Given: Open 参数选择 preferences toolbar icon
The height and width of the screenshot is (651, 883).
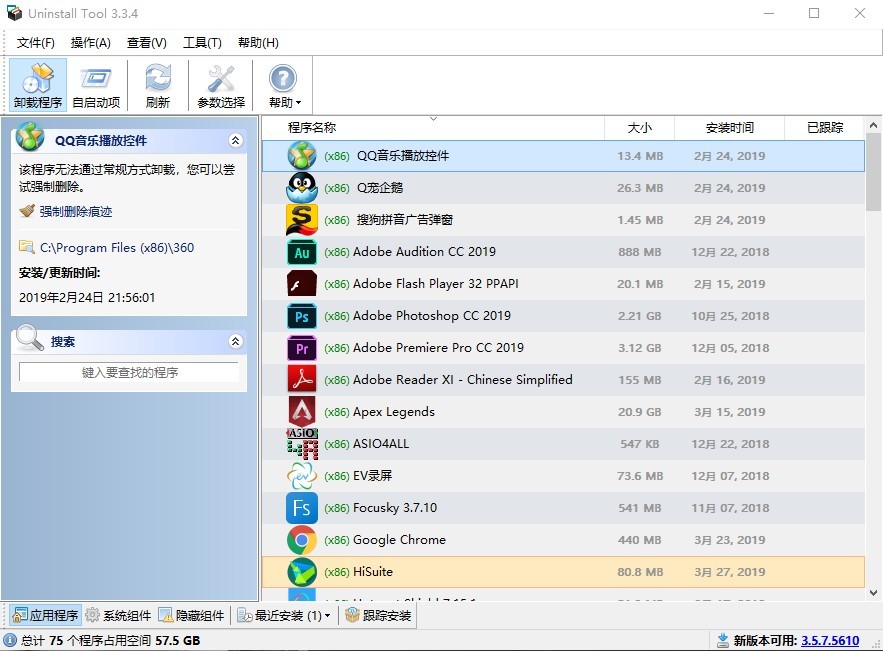Looking at the screenshot, I should pos(221,85).
